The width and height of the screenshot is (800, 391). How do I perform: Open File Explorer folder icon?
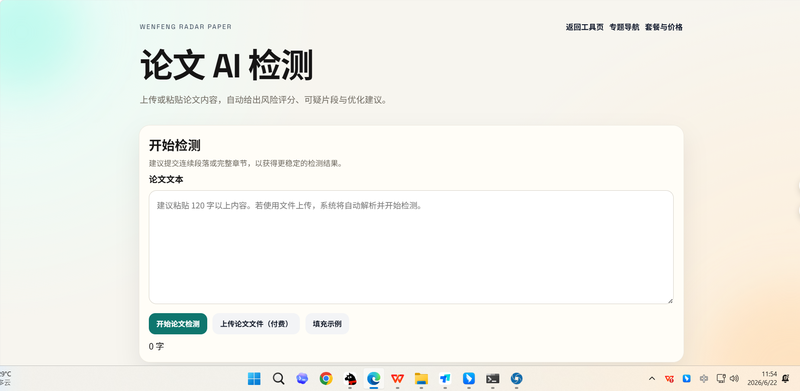pos(421,378)
